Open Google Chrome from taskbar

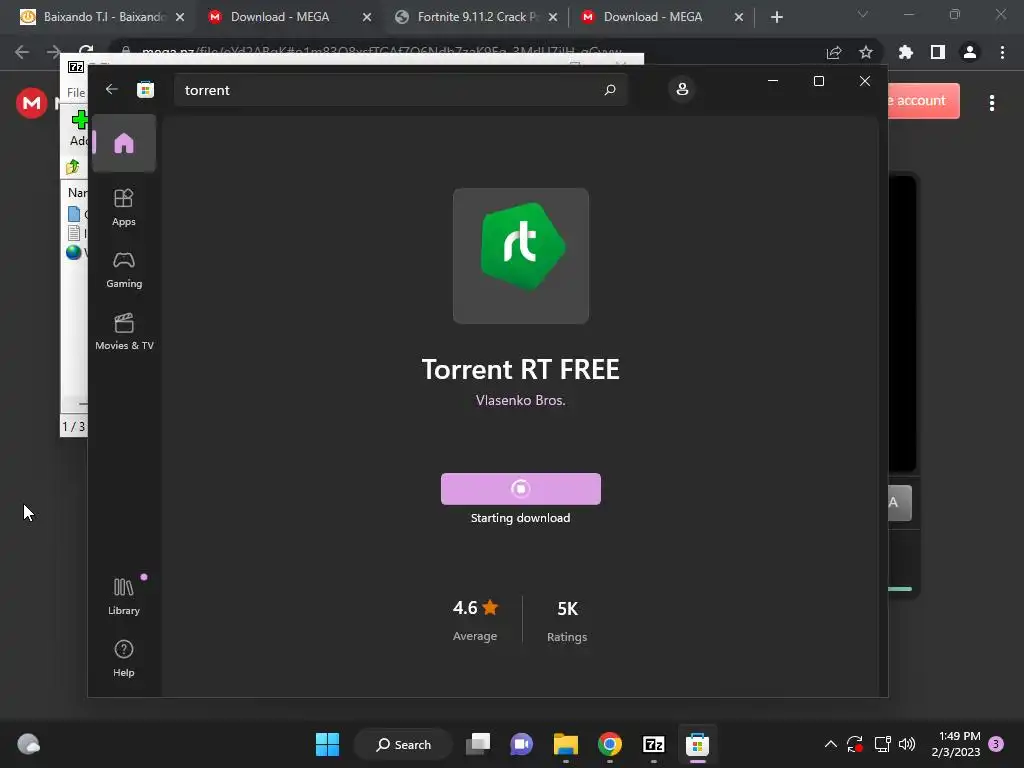(609, 744)
